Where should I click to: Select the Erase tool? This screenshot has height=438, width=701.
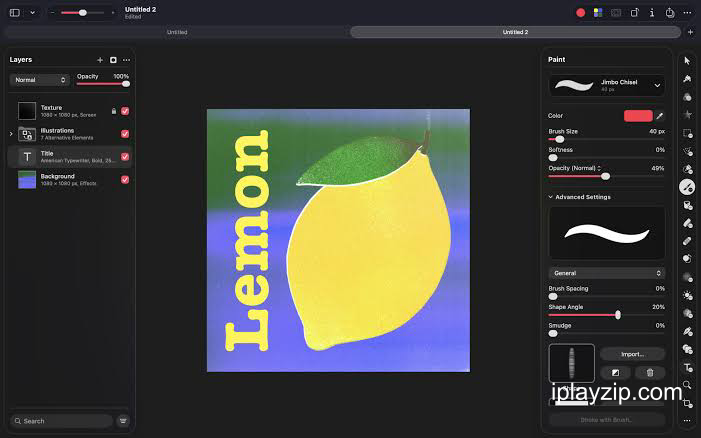point(687,223)
